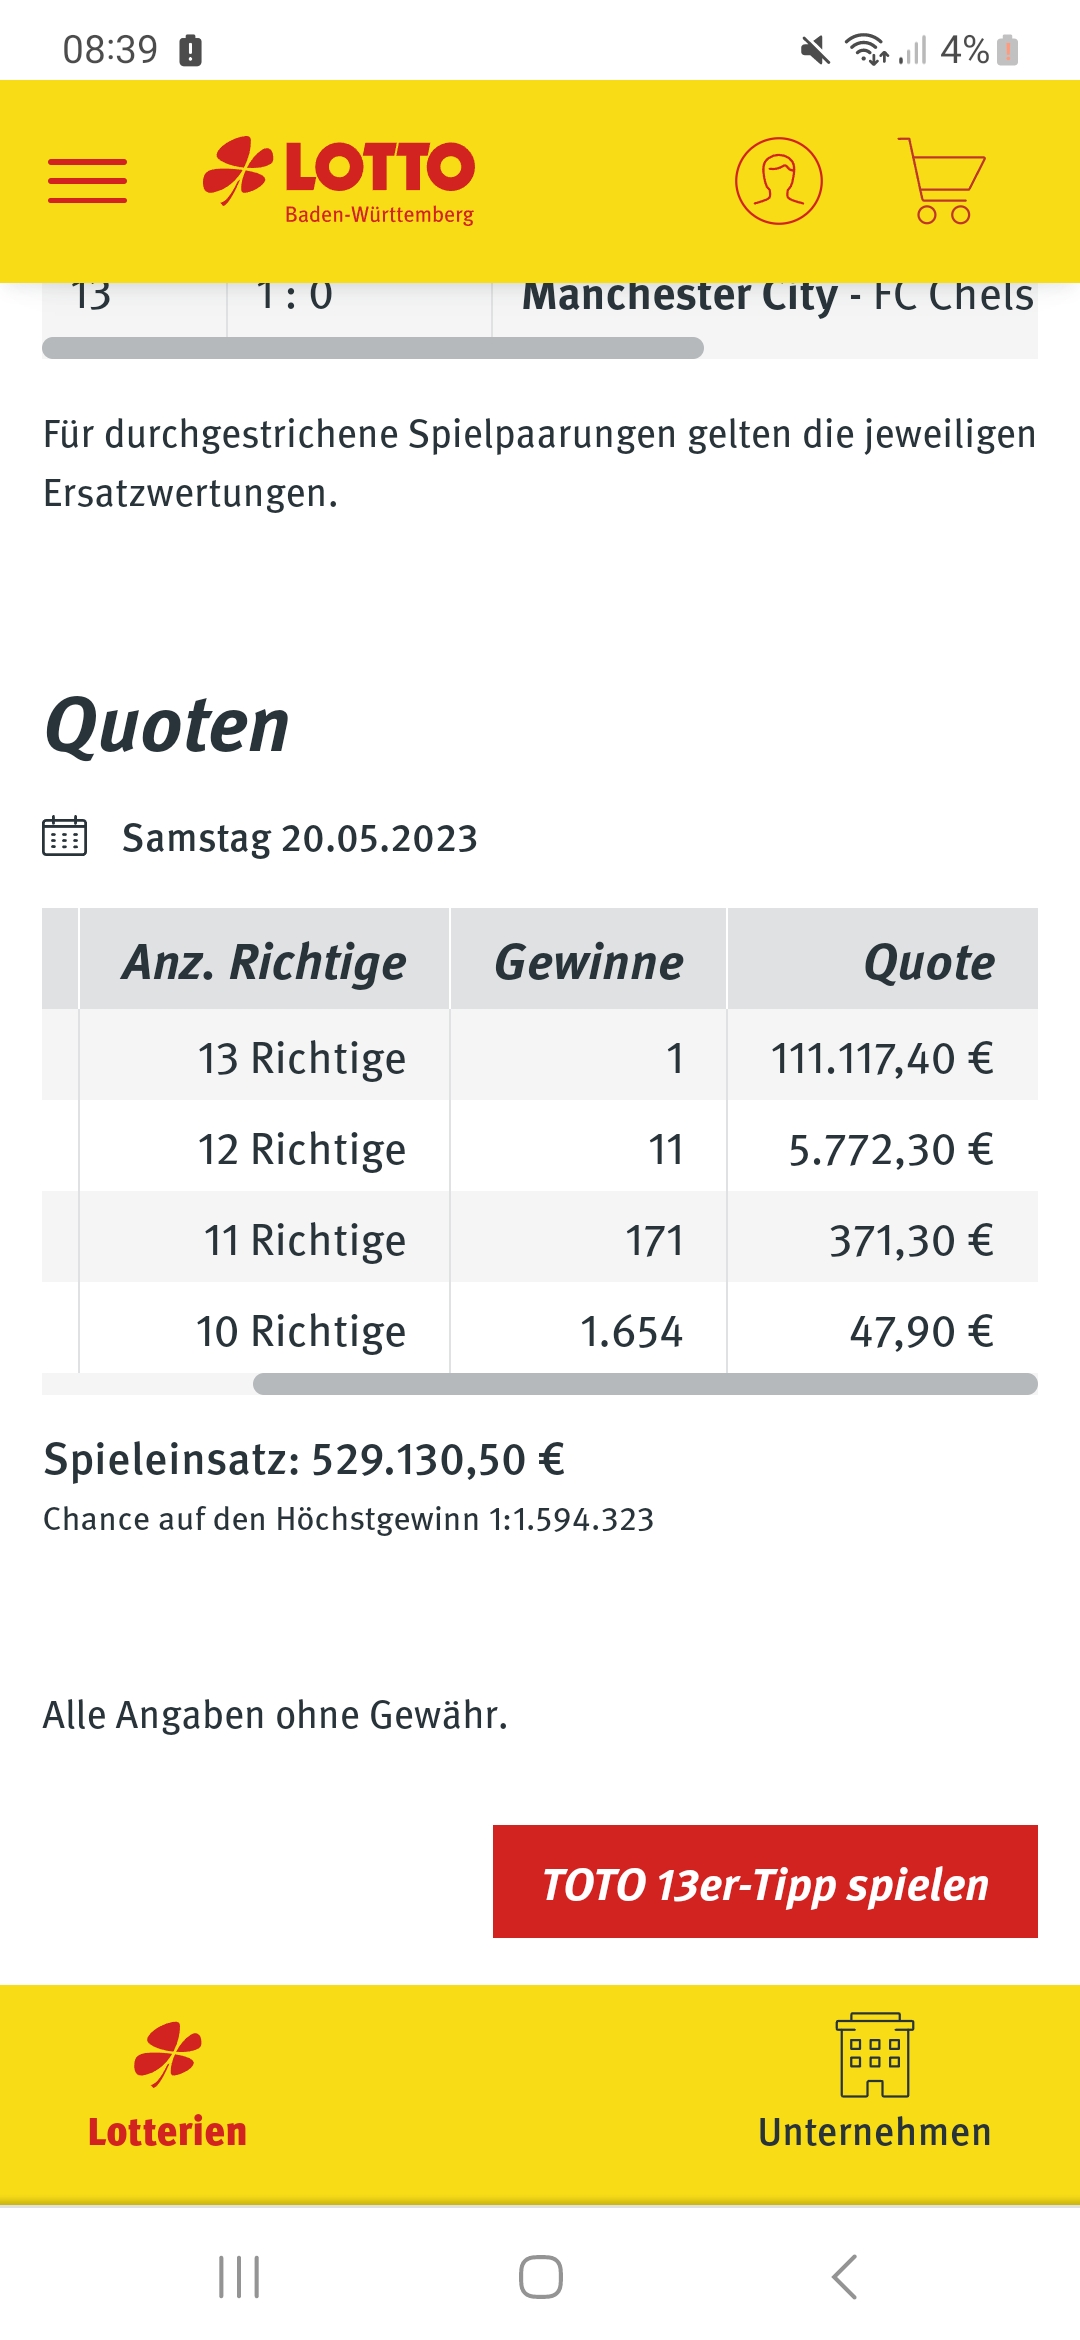The width and height of the screenshot is (1080, 2340).
Task: Open recent apps in navigation bar
Action: [239, 2277]
